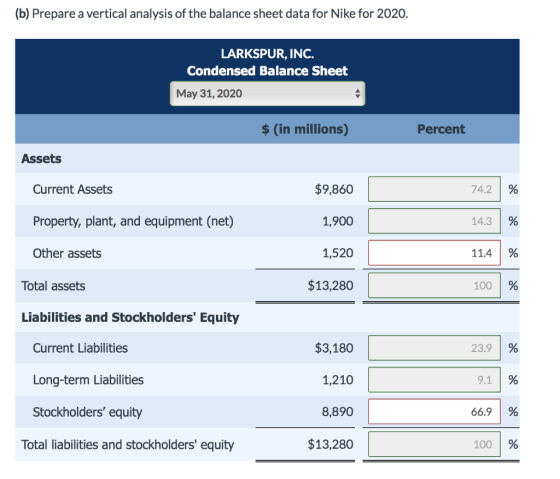Click the Total liabilities and stockholders' equity label

[x=128, y=445]
